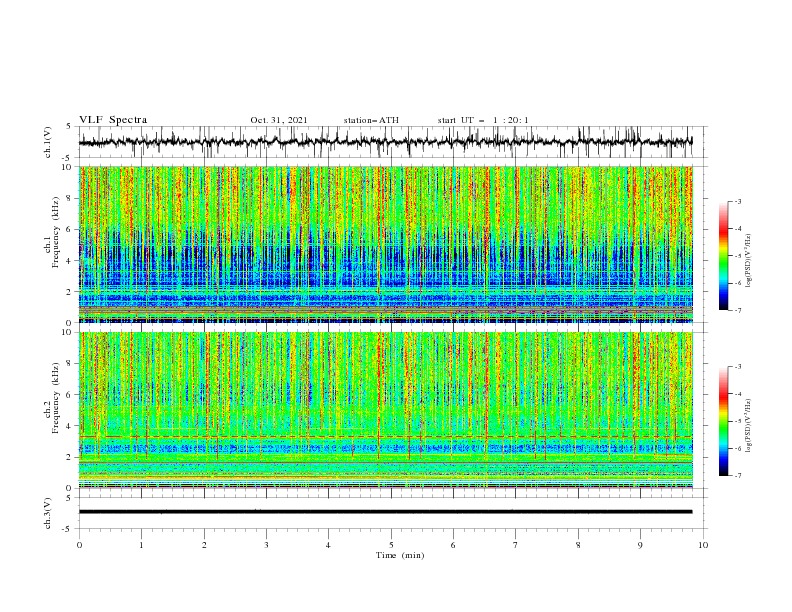Click time axis tick label "2"
The height and width of the screenshot is (612, 792).
204,545
